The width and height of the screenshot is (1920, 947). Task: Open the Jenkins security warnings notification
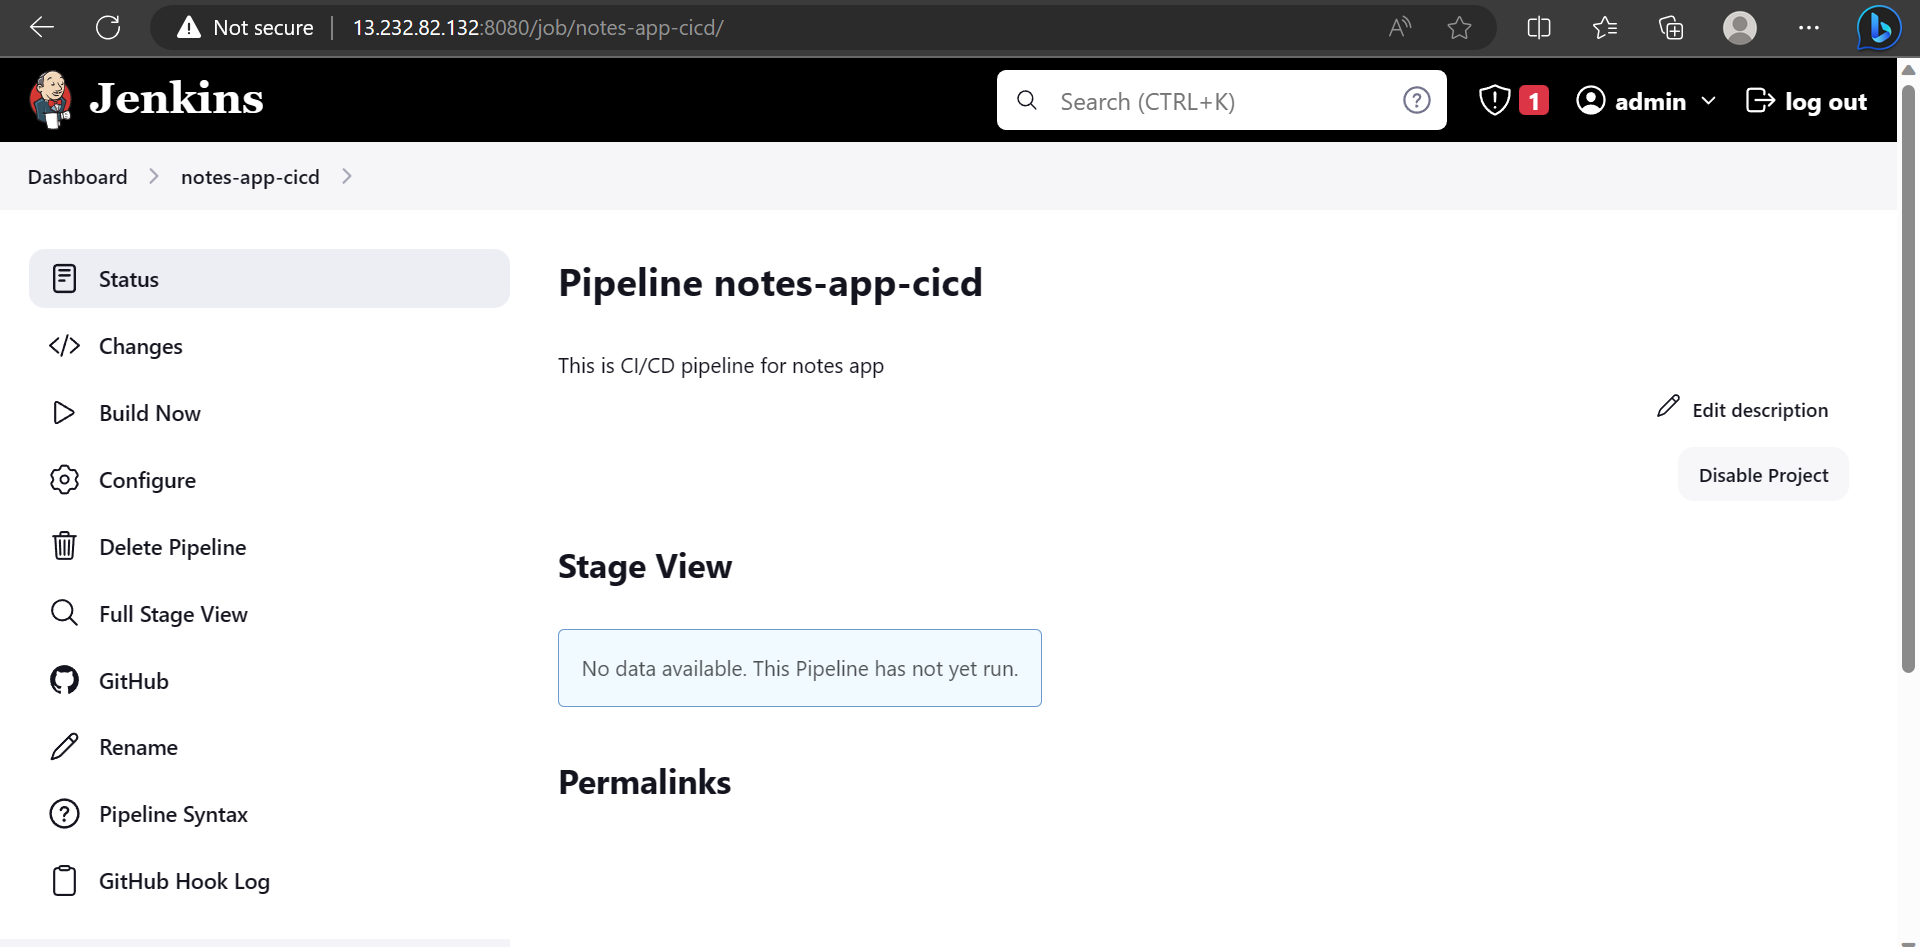(x=1512, y=100)
